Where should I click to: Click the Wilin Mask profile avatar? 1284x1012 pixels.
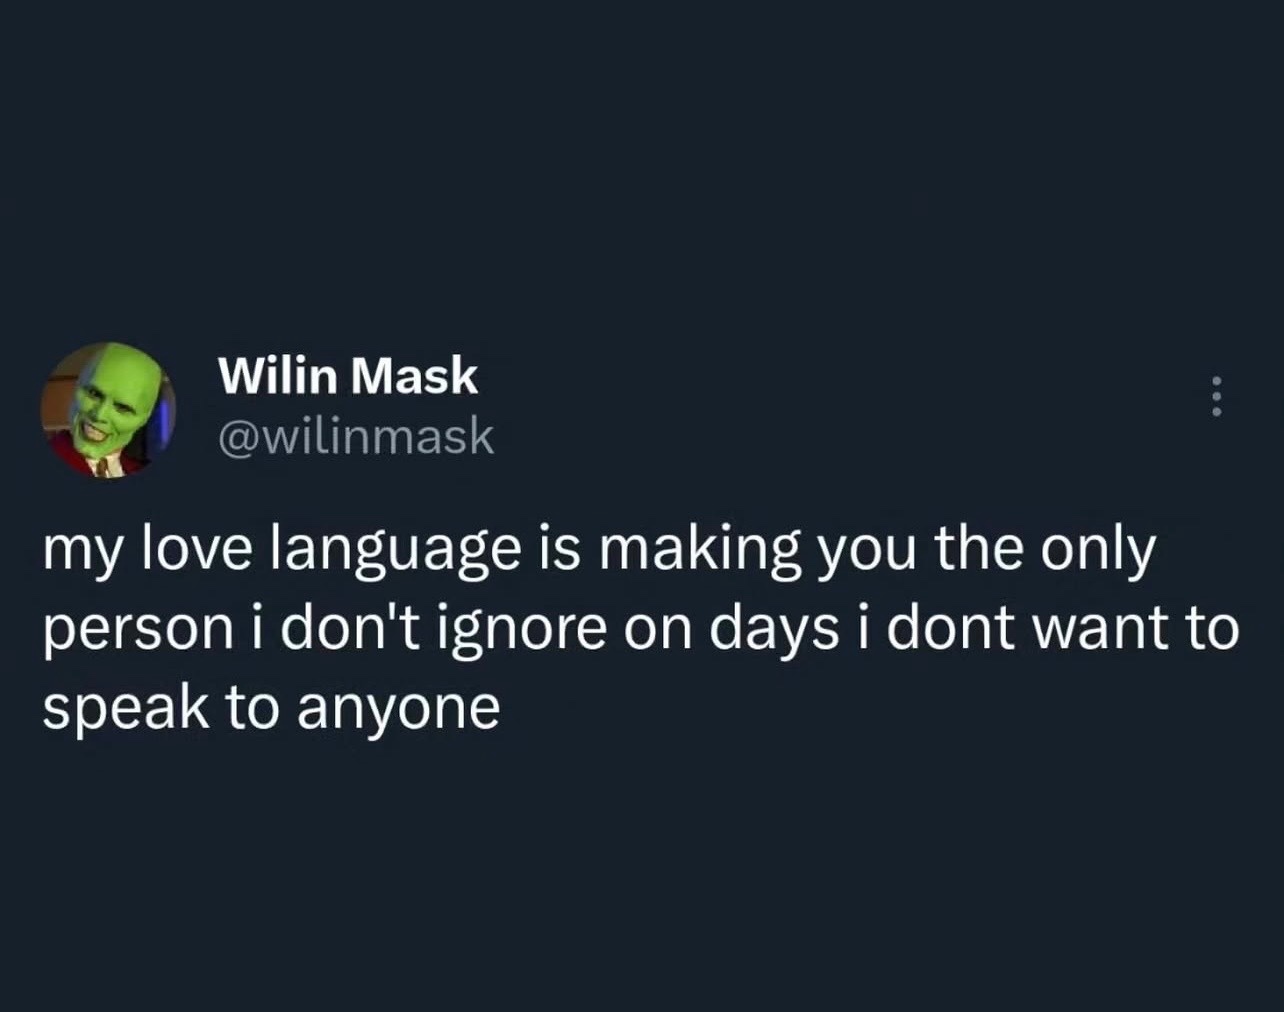coord(108,410)
